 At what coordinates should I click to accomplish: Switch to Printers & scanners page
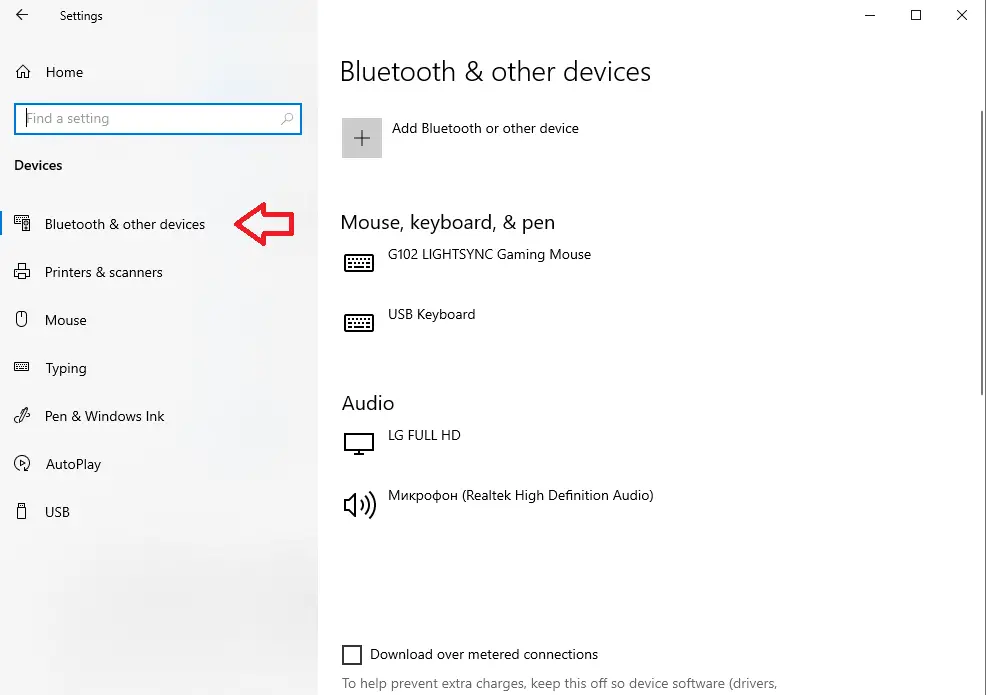click(103, 272)
